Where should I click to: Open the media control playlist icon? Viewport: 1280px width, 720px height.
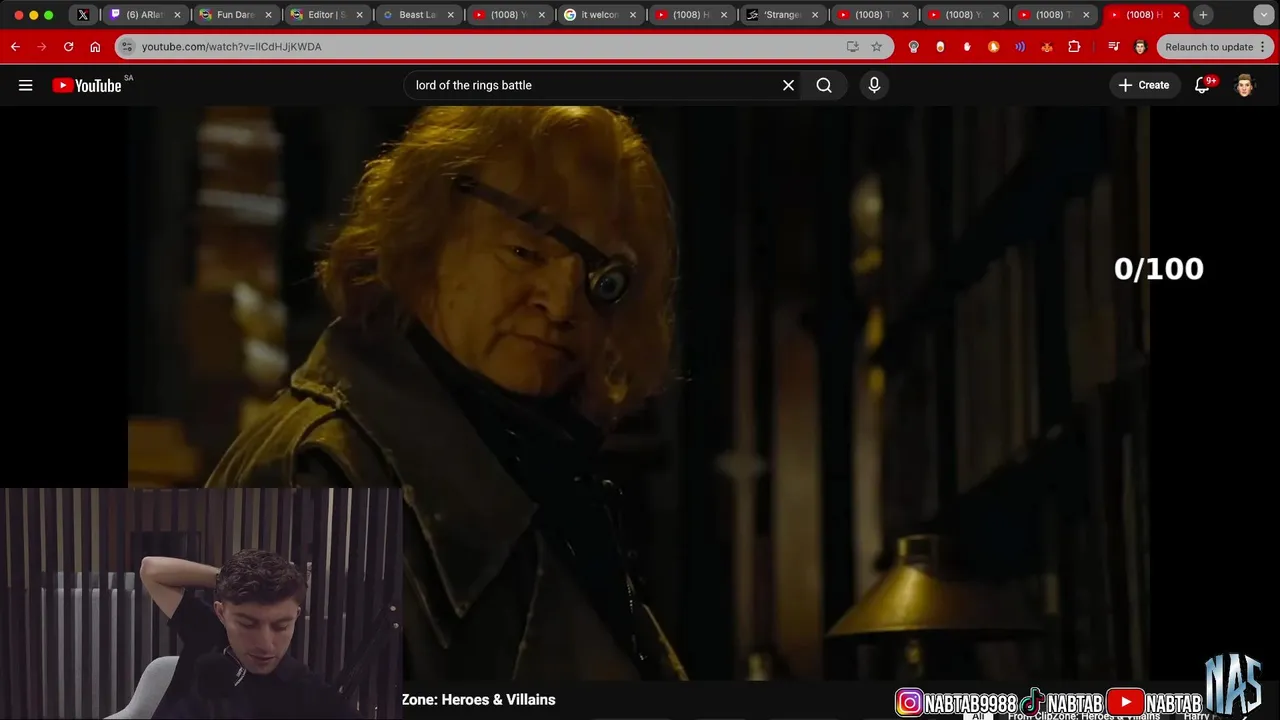(1113, 47)
